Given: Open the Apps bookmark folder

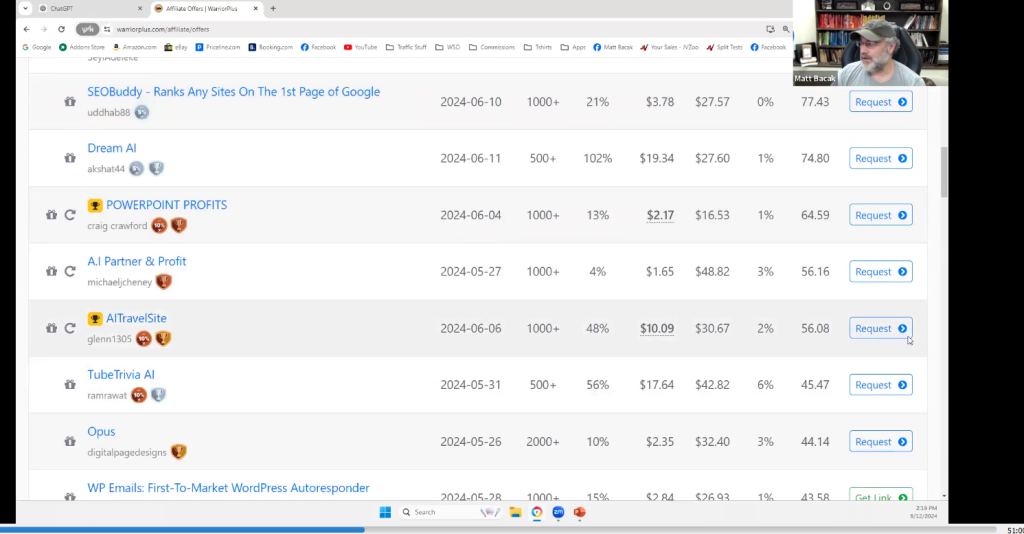Looking at the screenshot, I should tap(573, 47).
